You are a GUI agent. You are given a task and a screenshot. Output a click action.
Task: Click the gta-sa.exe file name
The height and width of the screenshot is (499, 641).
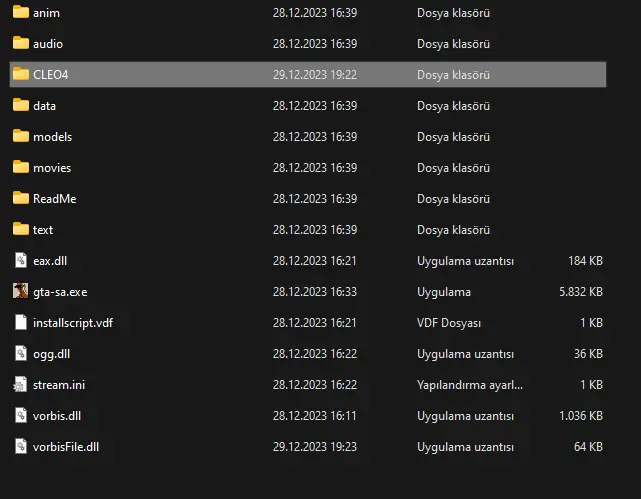click(x=60, y=292)
